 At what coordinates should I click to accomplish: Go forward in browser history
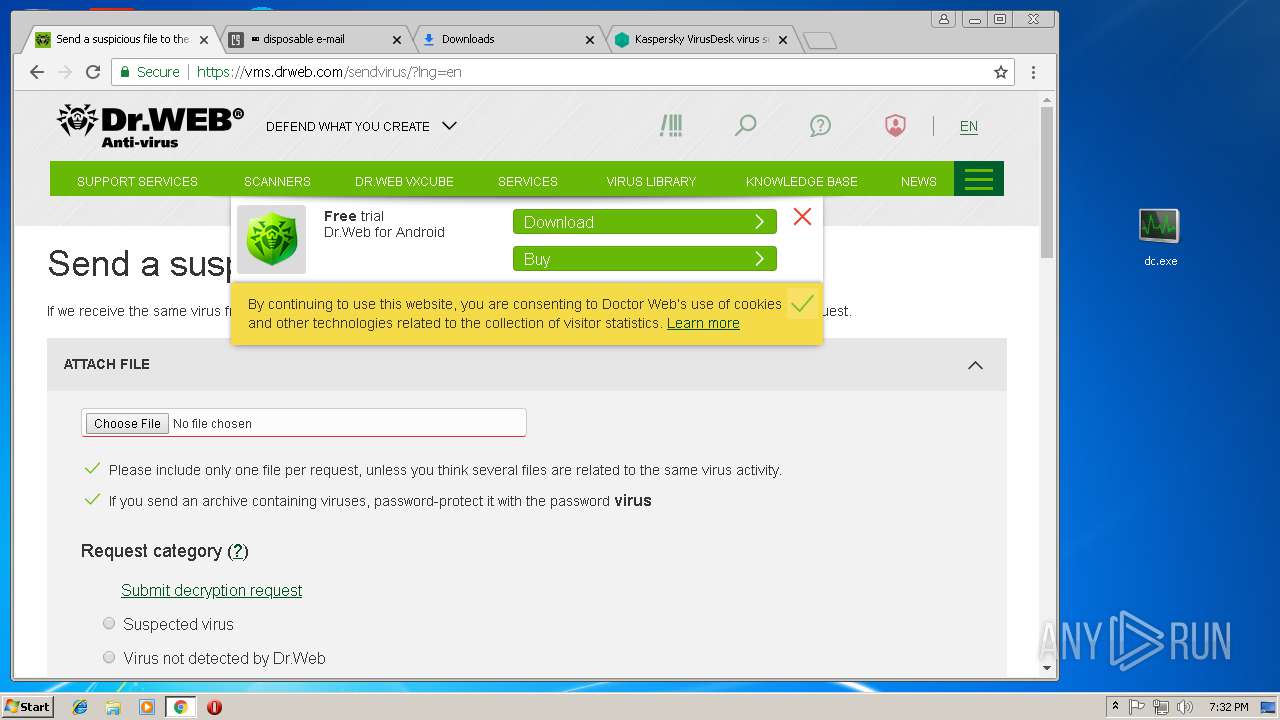65,72
